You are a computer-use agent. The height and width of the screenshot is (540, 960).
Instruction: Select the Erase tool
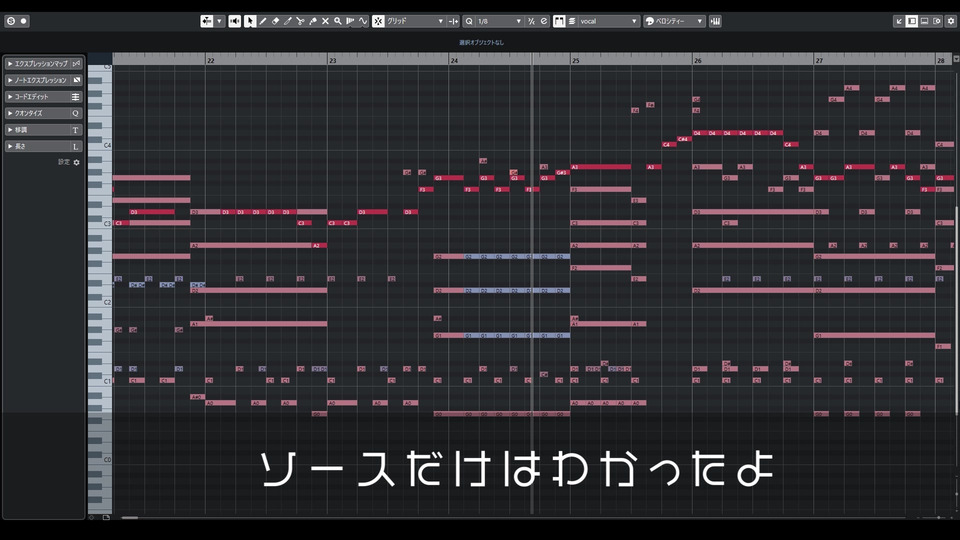276,21
